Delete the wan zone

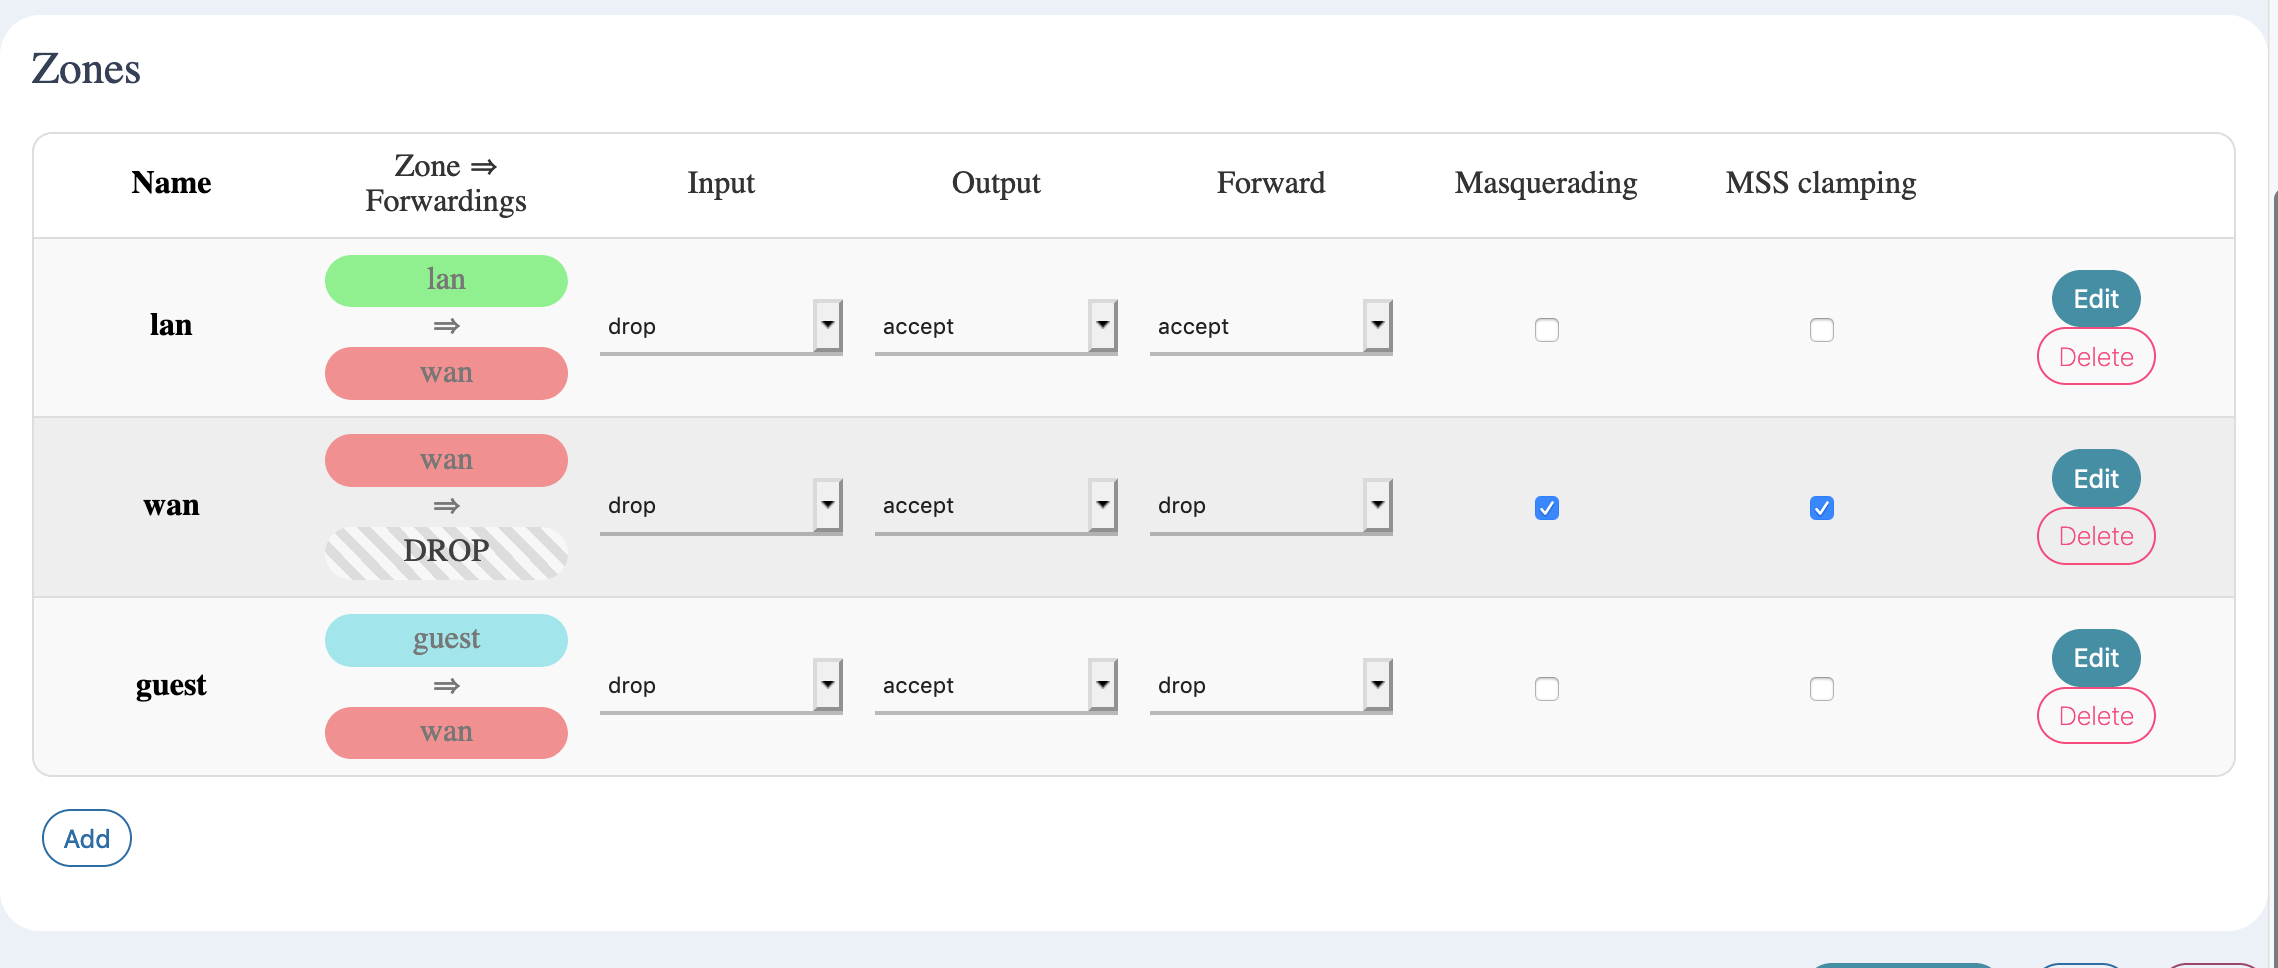coord(2095,536)
